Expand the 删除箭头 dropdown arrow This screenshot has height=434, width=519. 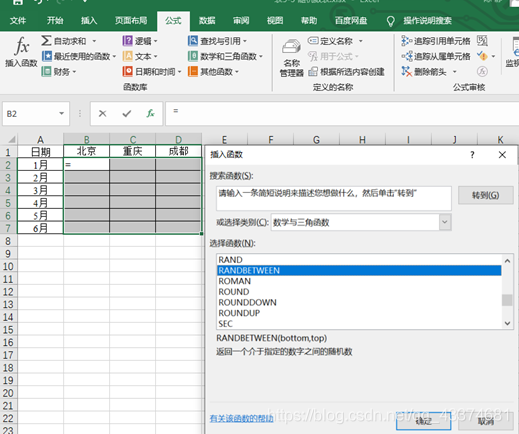click(454, 72)
